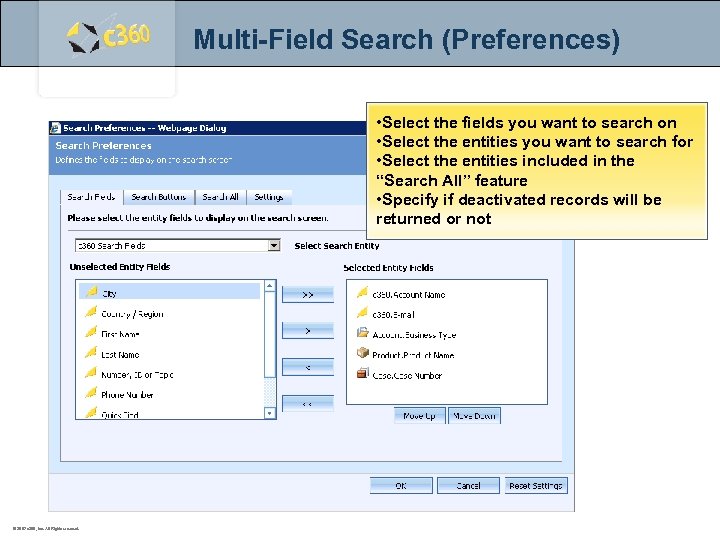Viewport: 720px width, 540px height.
Task: Click the Move Up button
Action: (419, 416)
